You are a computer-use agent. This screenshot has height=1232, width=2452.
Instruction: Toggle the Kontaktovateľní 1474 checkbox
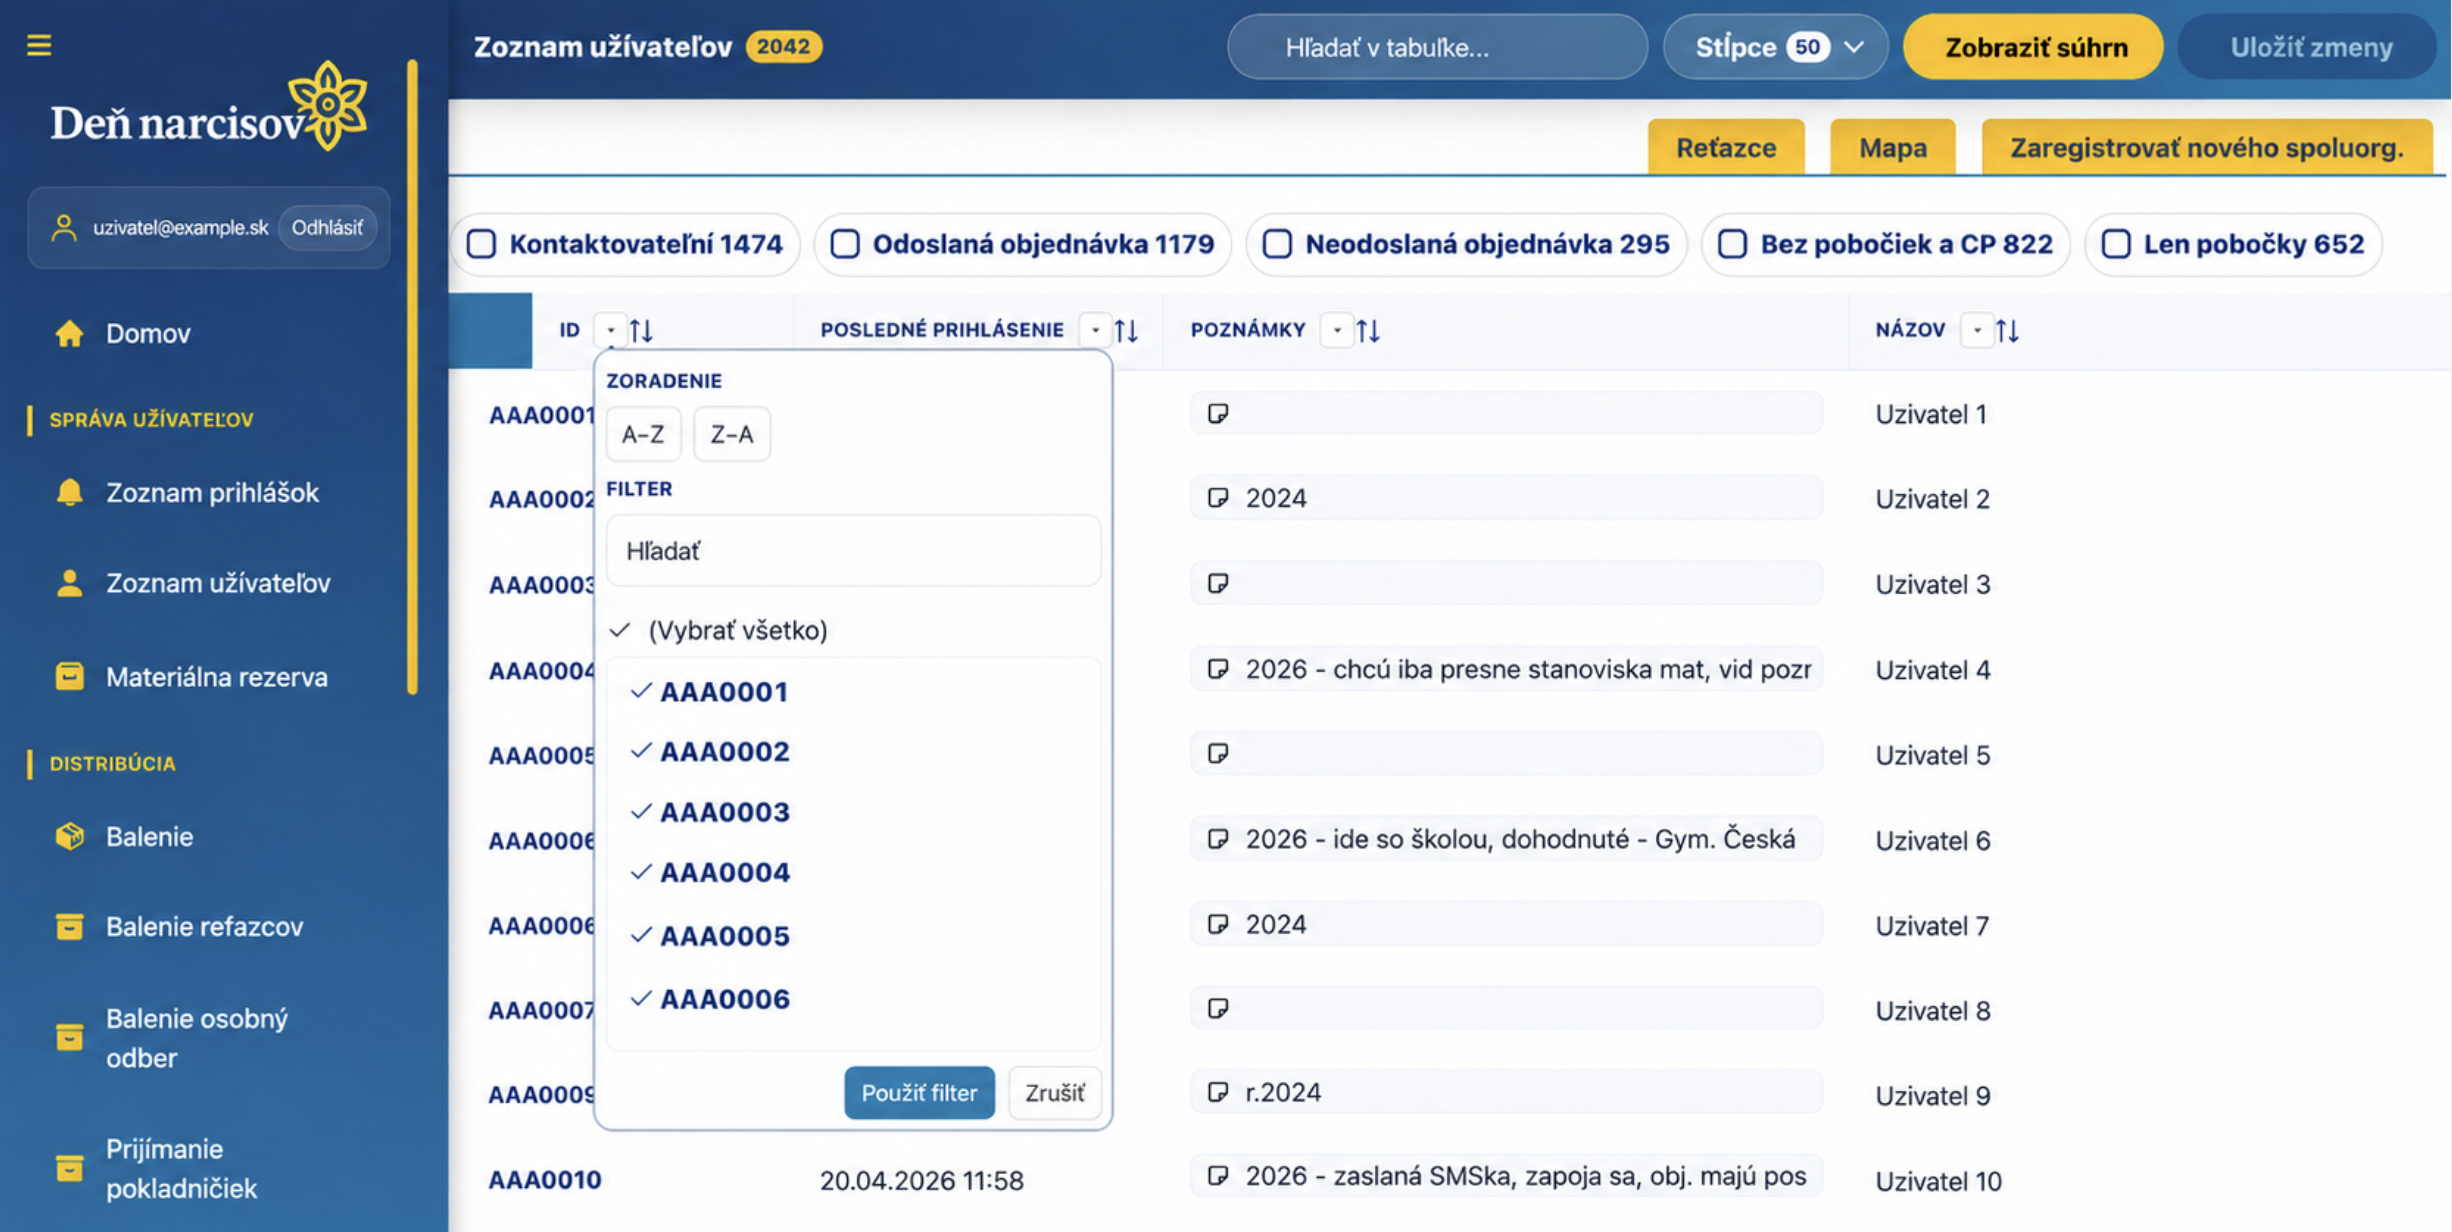481,244
